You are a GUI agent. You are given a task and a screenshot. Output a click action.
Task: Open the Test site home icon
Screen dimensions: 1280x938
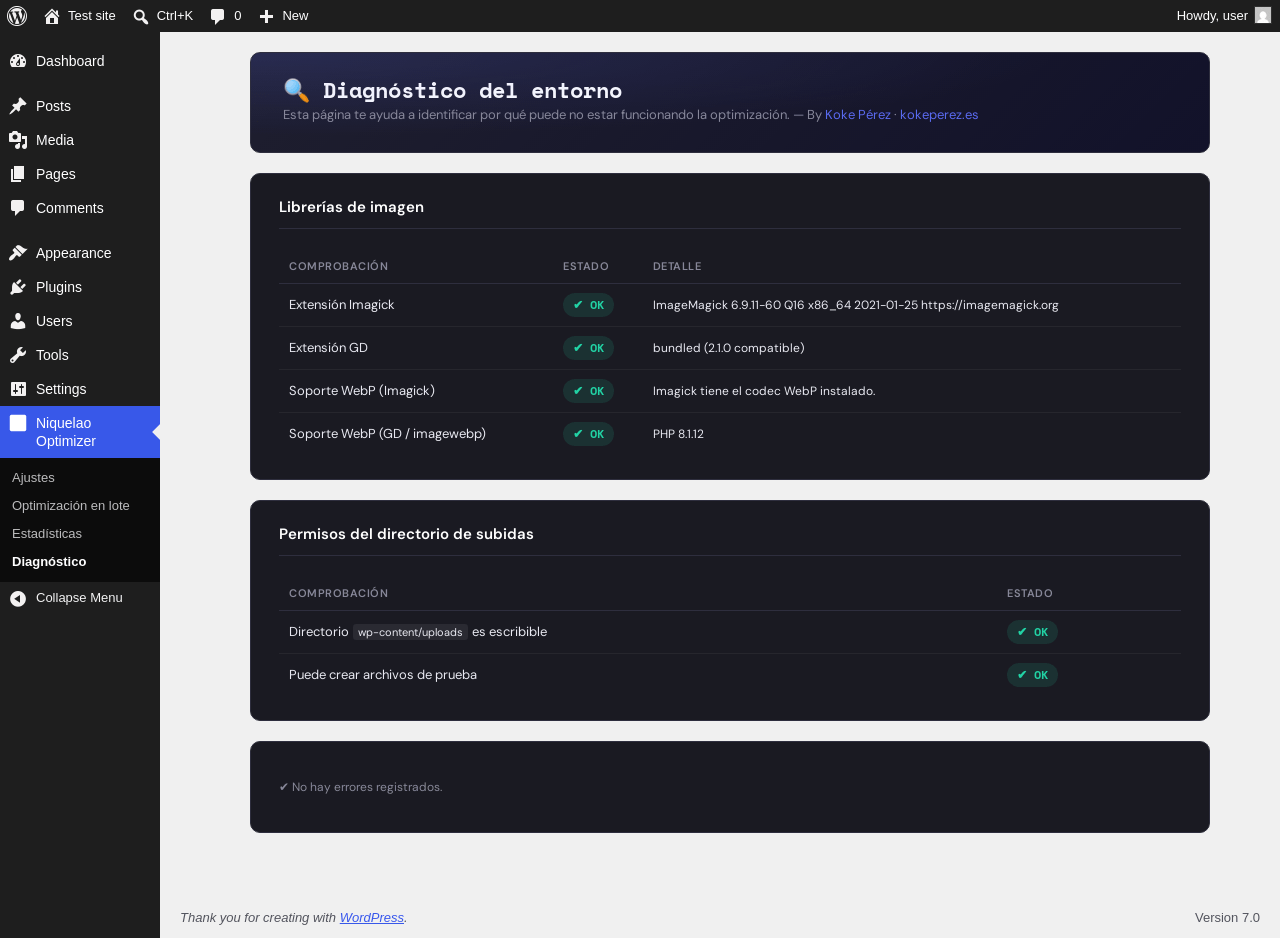pyautogui.click(x=52, y=16)
